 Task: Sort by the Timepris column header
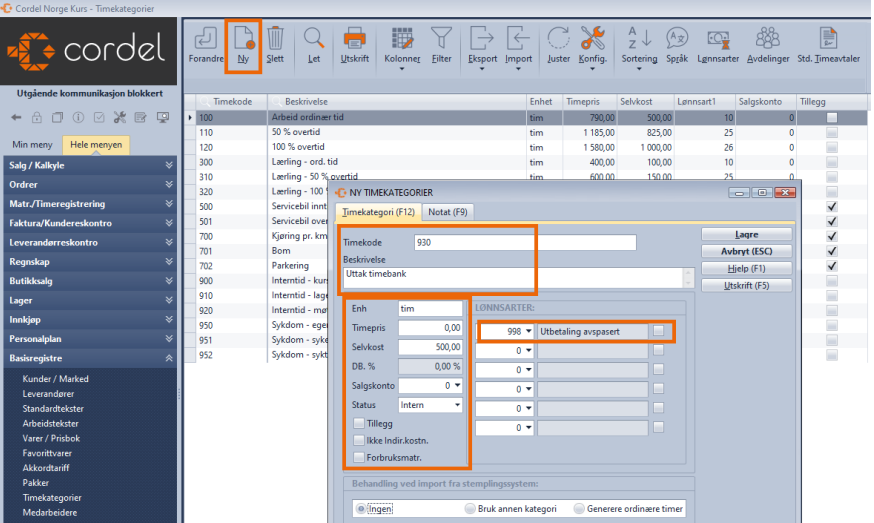(x=590, y=101)
